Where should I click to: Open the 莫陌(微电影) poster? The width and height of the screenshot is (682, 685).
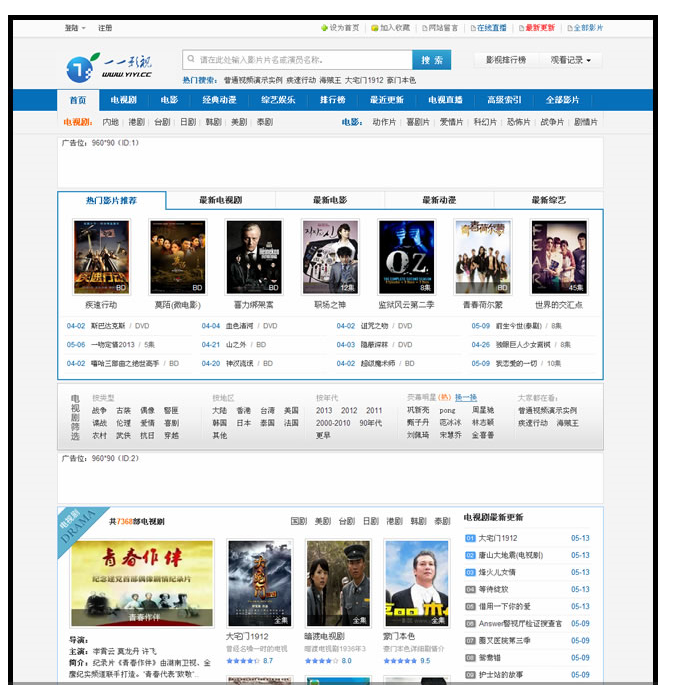pos(177,257)
